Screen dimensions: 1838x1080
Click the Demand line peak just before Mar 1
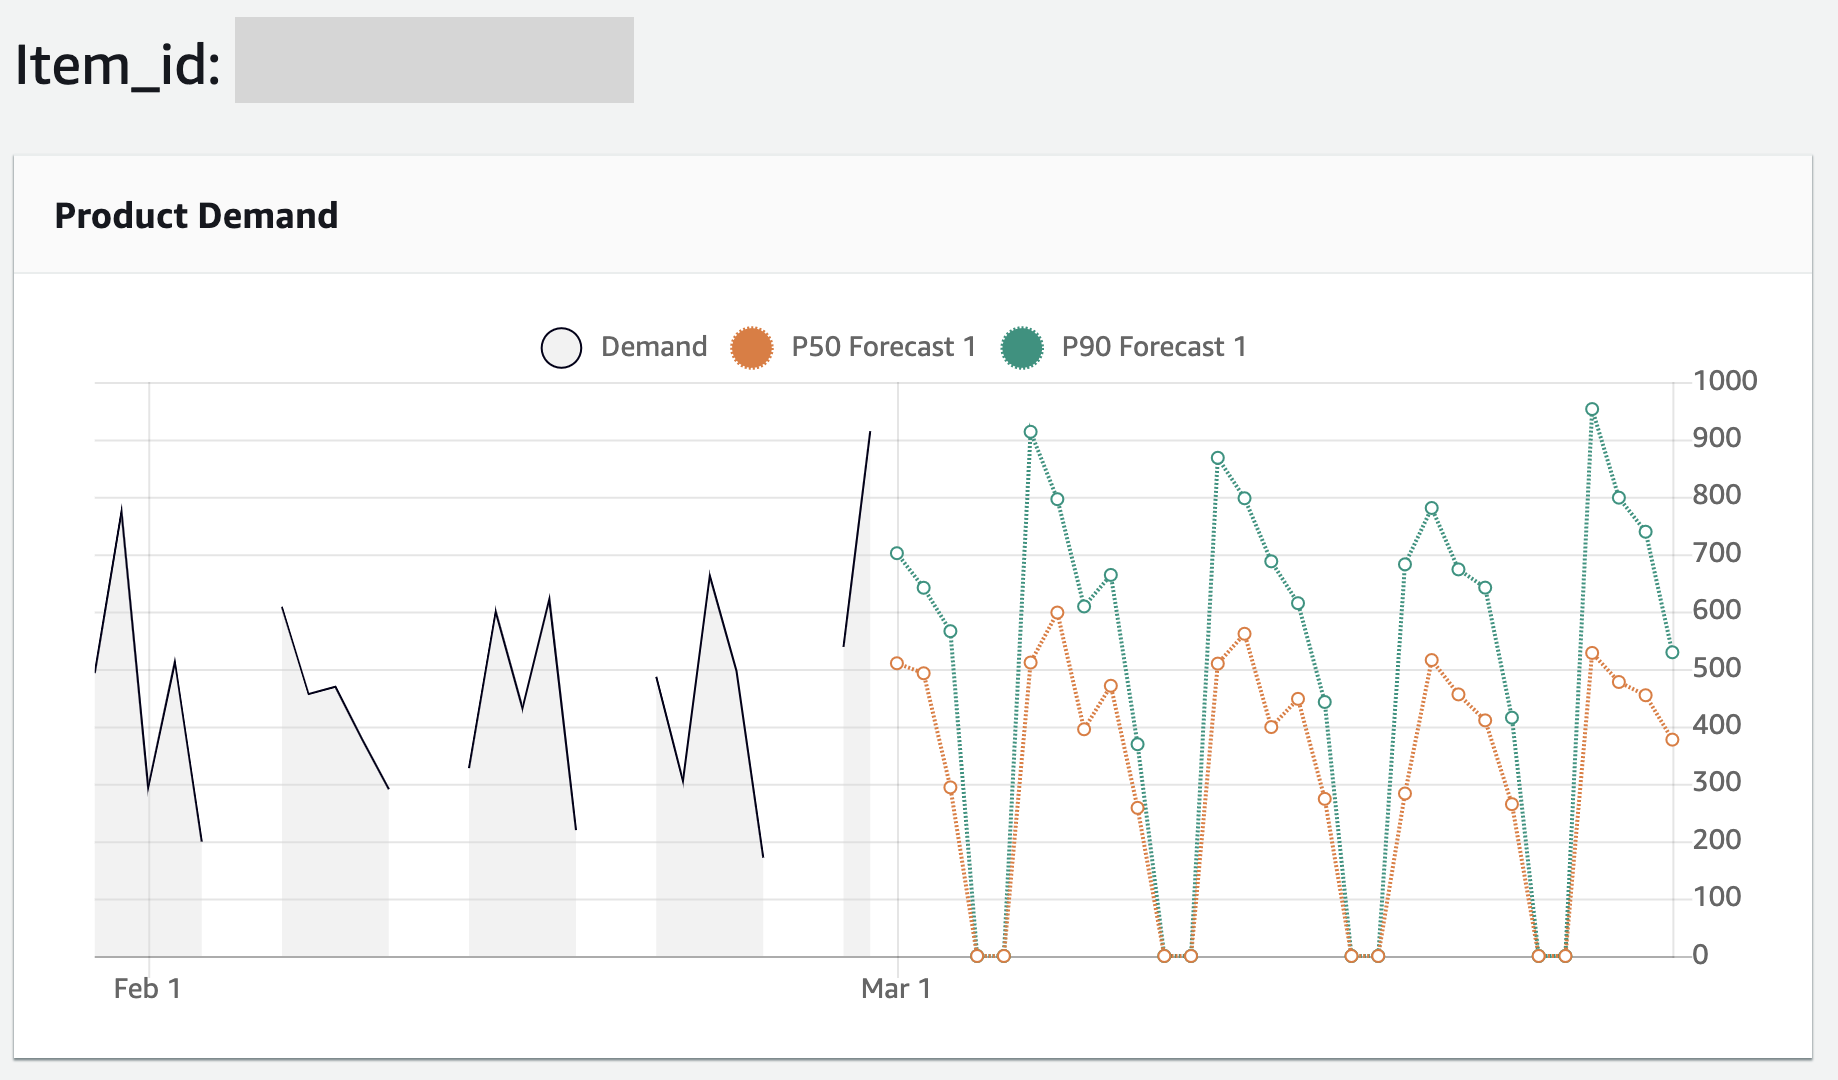(869, 433)
